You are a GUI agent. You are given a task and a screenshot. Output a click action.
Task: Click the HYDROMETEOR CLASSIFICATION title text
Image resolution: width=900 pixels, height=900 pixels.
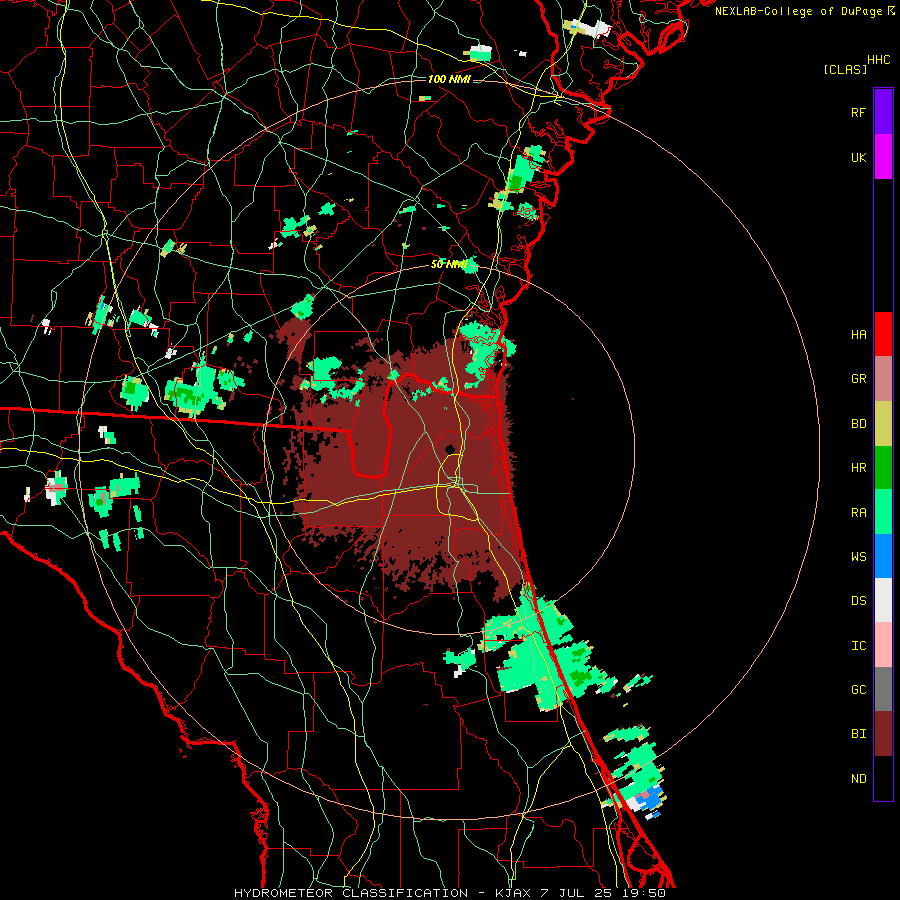tap(351, 893)
